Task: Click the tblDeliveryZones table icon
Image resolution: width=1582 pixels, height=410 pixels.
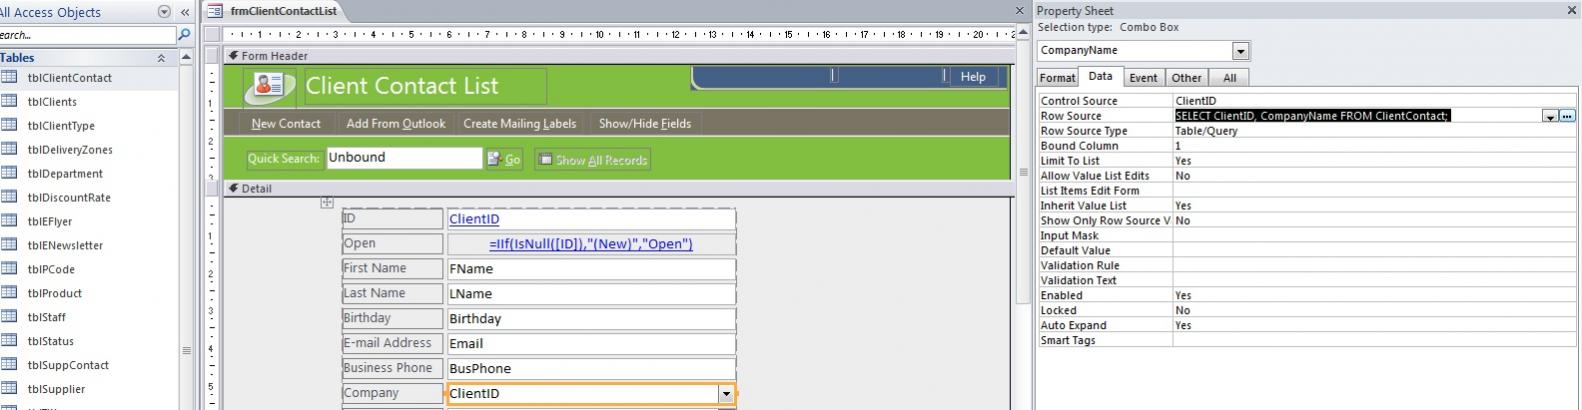Action: [x=9, y=149]
